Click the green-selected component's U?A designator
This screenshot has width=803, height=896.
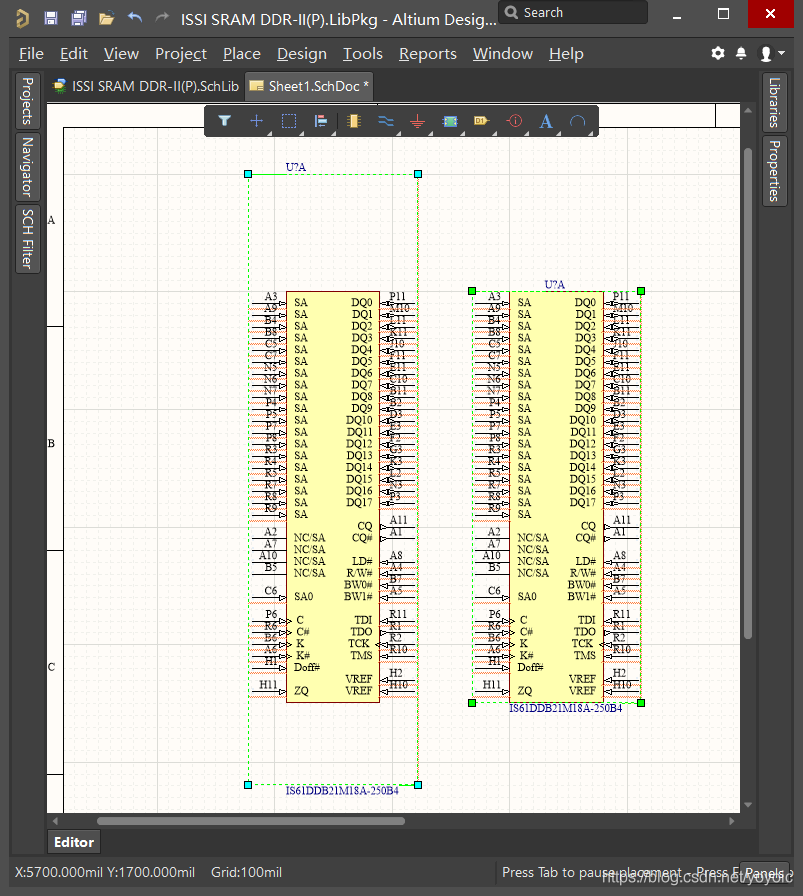tap(554, 285)
